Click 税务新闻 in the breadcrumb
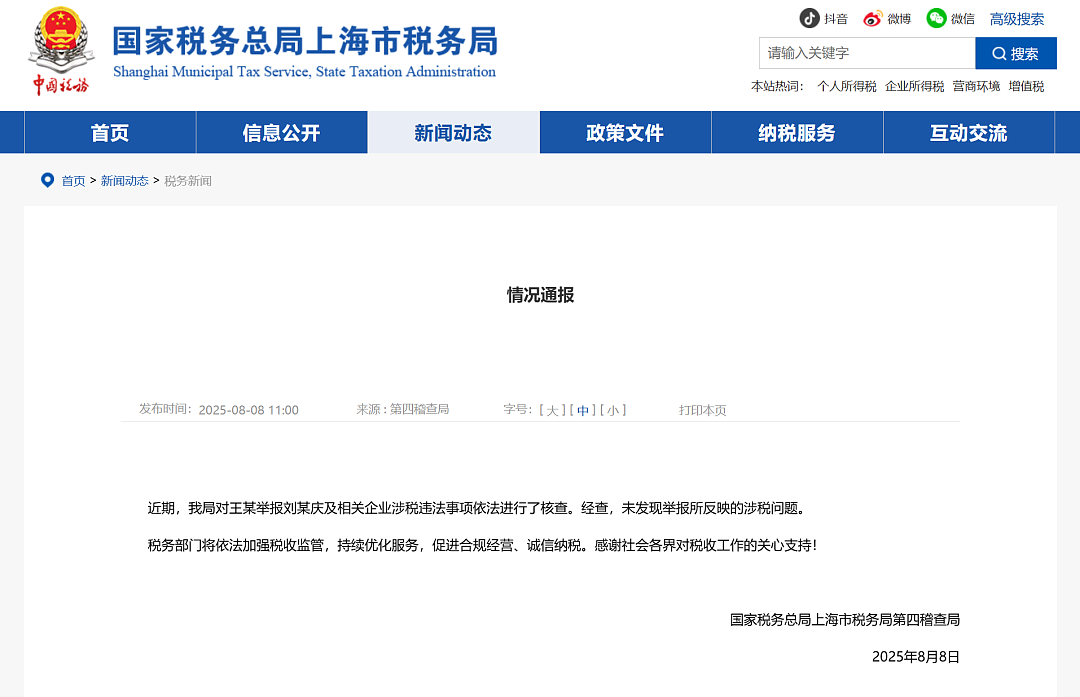Screen dimensions: 1080x697 [188, 180]
